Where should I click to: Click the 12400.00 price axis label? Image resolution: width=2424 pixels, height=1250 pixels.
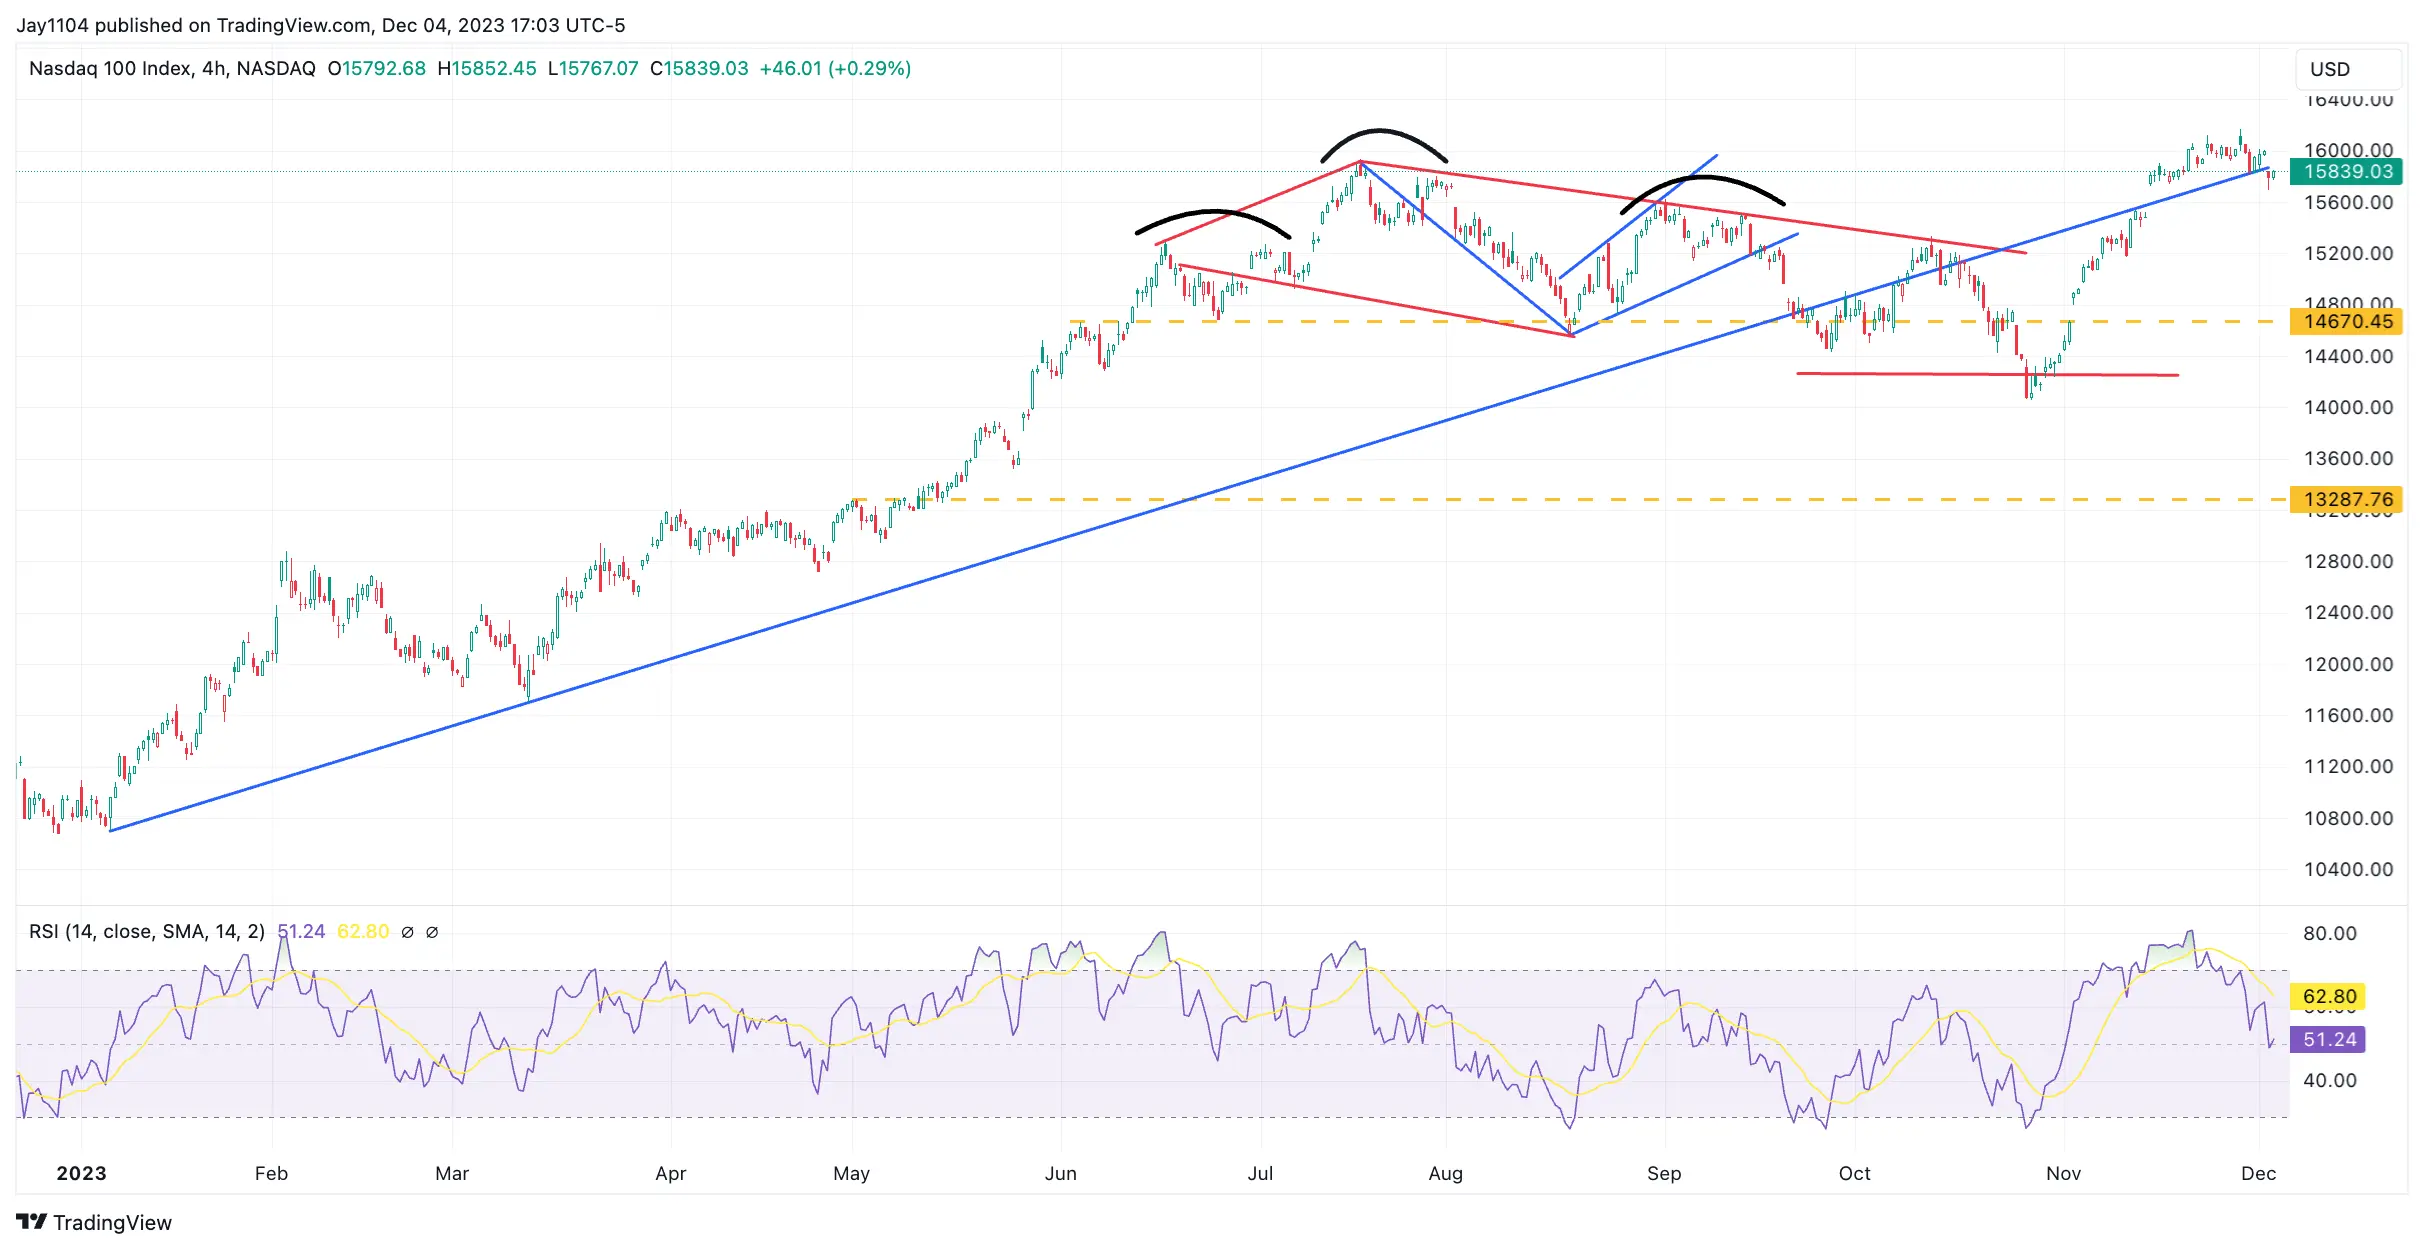(2347, 612)
